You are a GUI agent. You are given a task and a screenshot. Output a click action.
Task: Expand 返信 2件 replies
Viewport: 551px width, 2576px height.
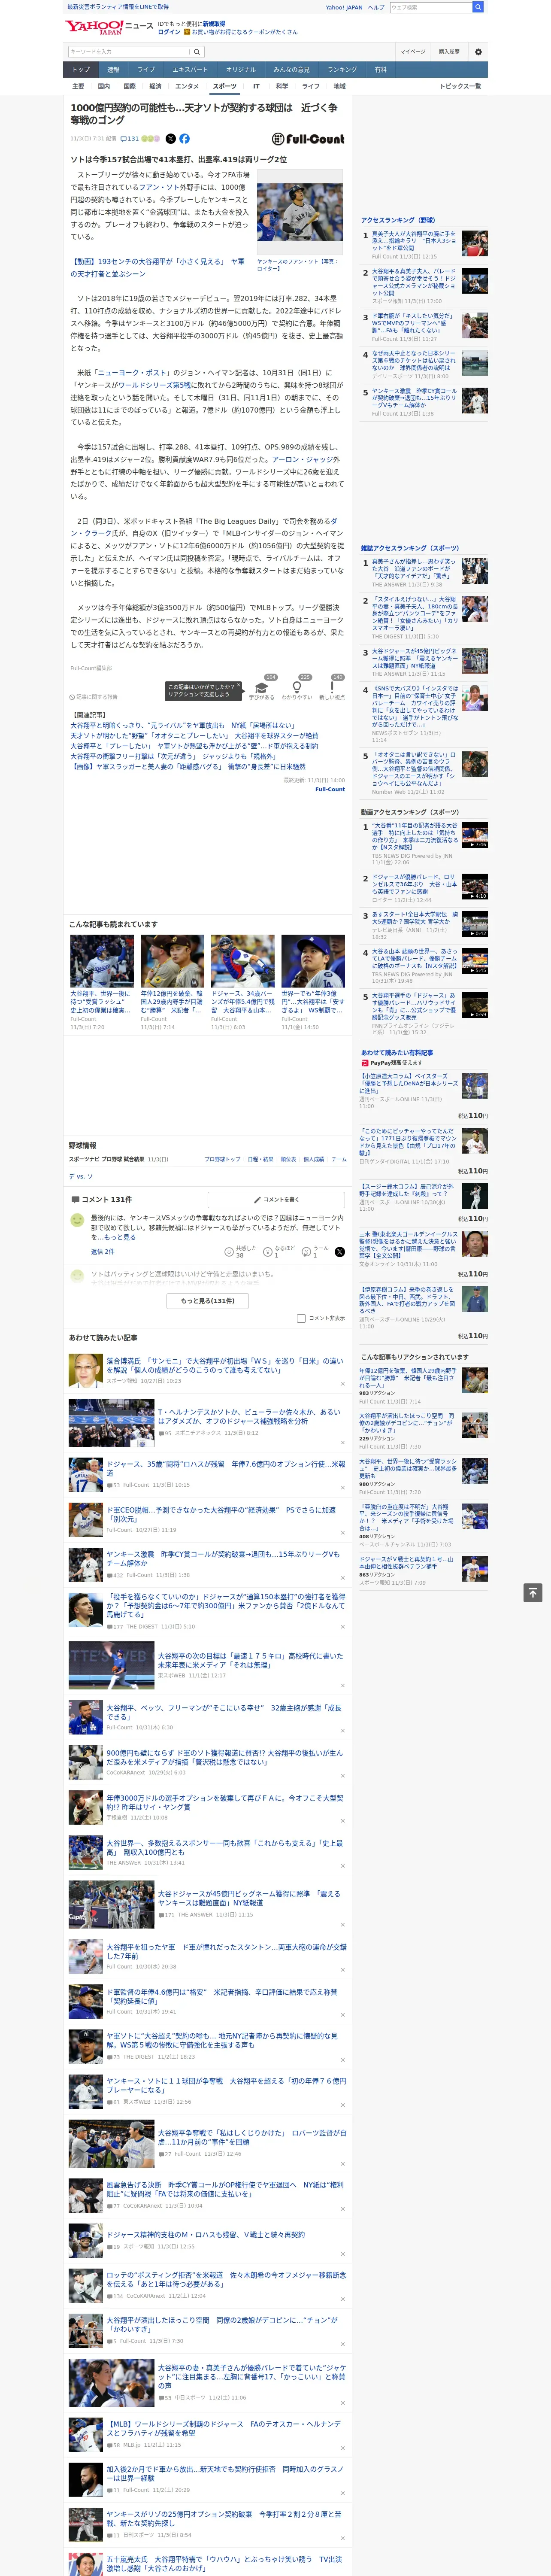click(102, 1251)
